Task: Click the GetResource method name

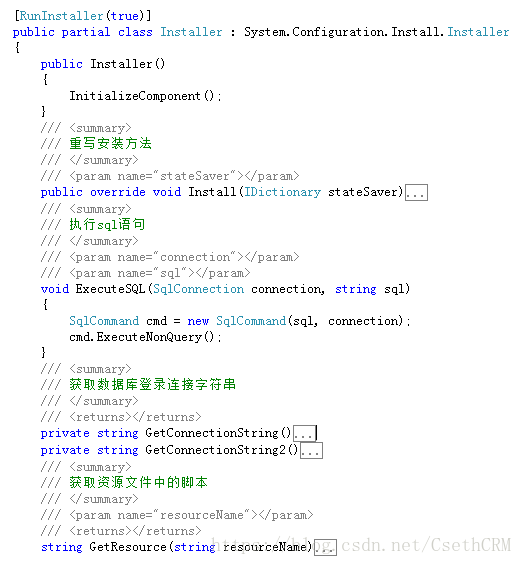Action: 128,547
